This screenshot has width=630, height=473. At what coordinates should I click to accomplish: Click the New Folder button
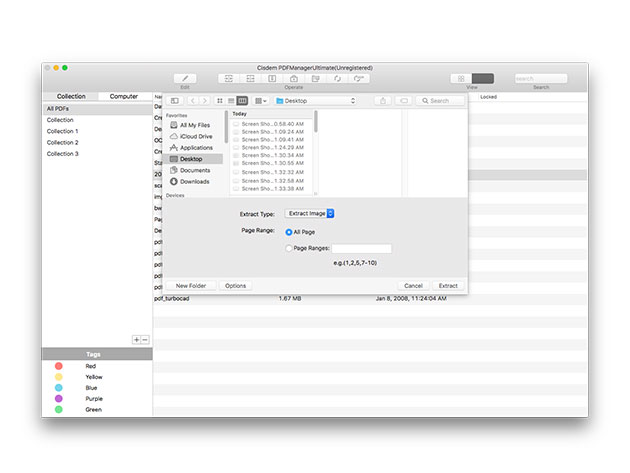[191, 286]
